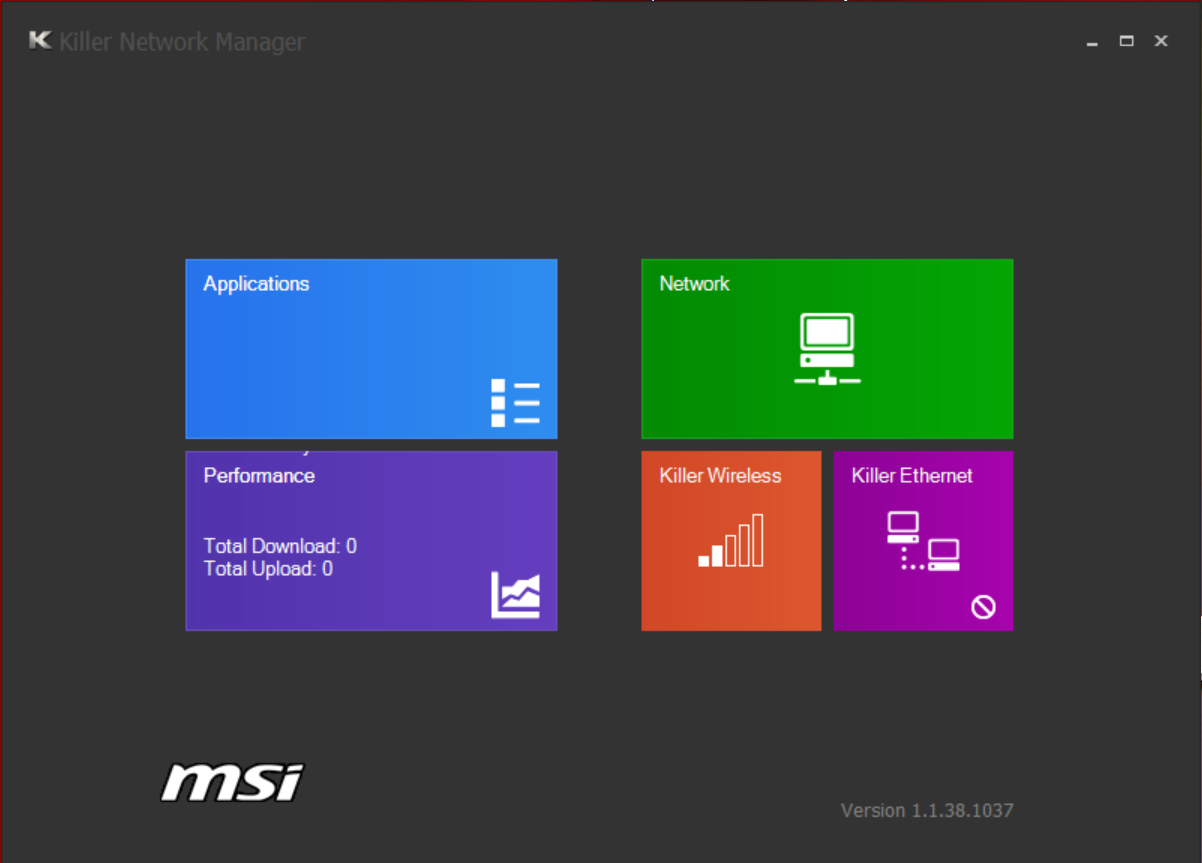
Task: Open the Performance tile
Action: click(371, 541)
